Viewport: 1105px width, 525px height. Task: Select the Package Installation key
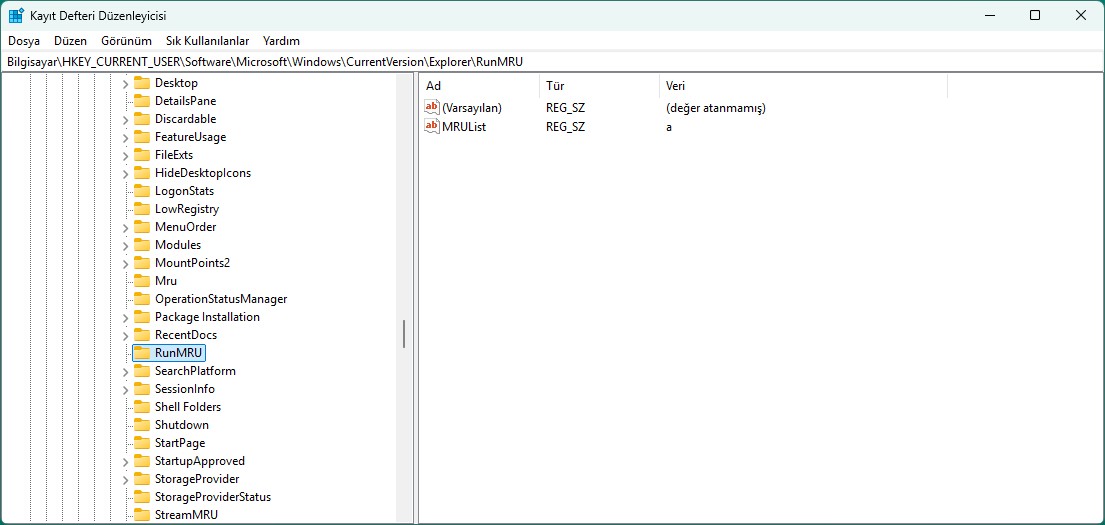207,317
